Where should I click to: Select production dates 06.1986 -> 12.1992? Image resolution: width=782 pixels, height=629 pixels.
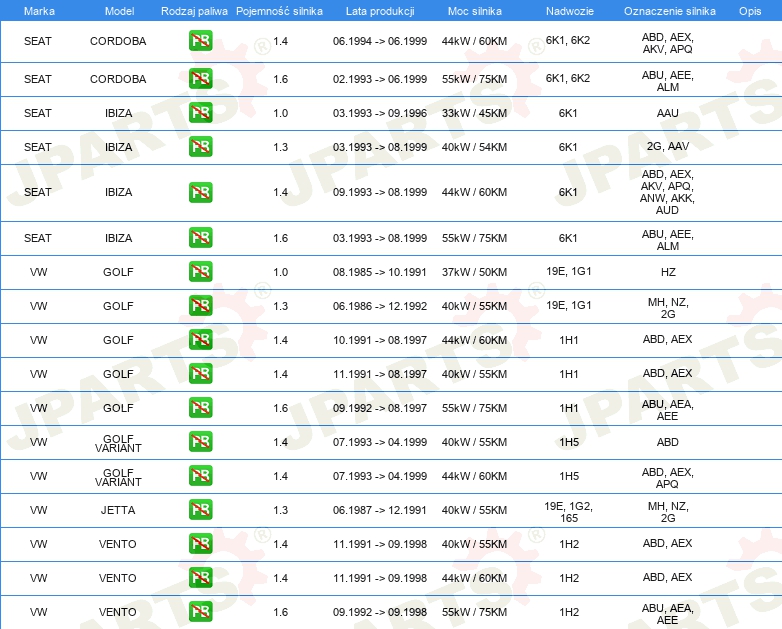pyautogui.click(x=380, y=306)
